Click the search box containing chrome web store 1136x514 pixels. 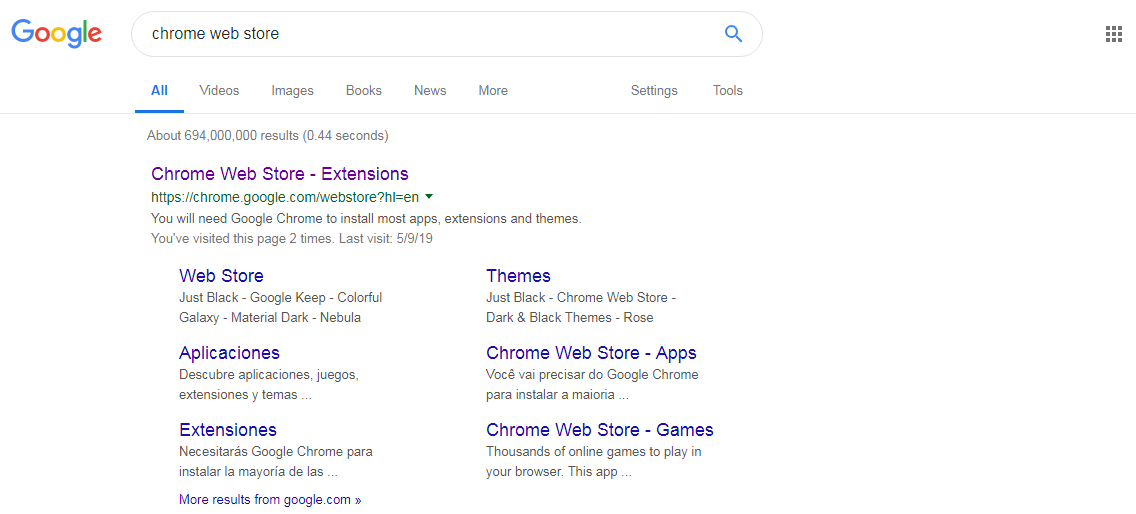(430, 34)
